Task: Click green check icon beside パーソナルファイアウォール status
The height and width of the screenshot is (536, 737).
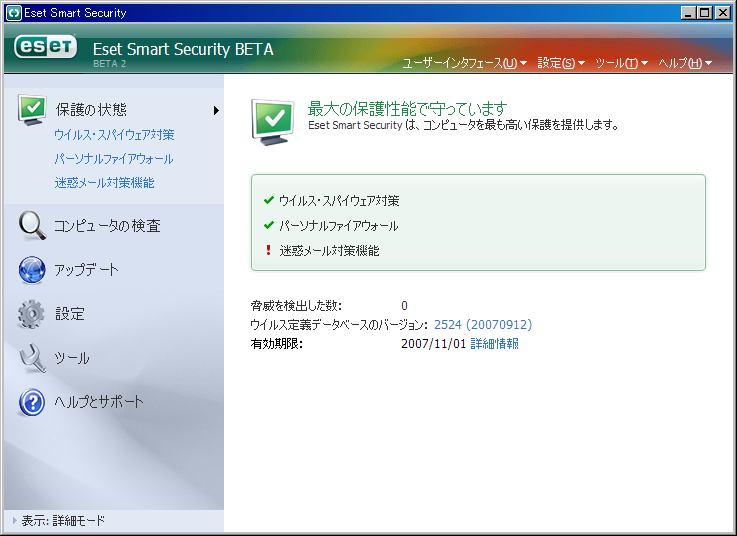Action: pyautogui.click(x=269, y=225)
